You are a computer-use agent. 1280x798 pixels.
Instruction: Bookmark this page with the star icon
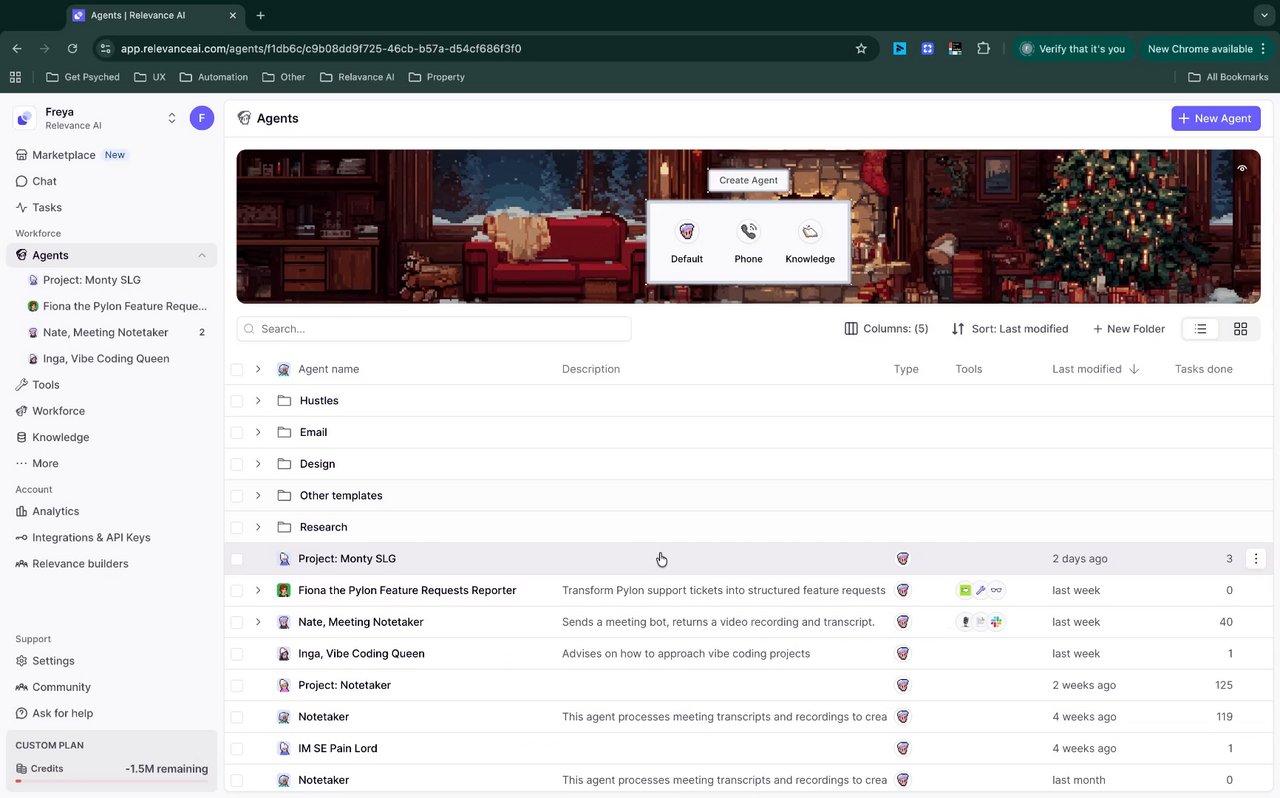point(861,48)
